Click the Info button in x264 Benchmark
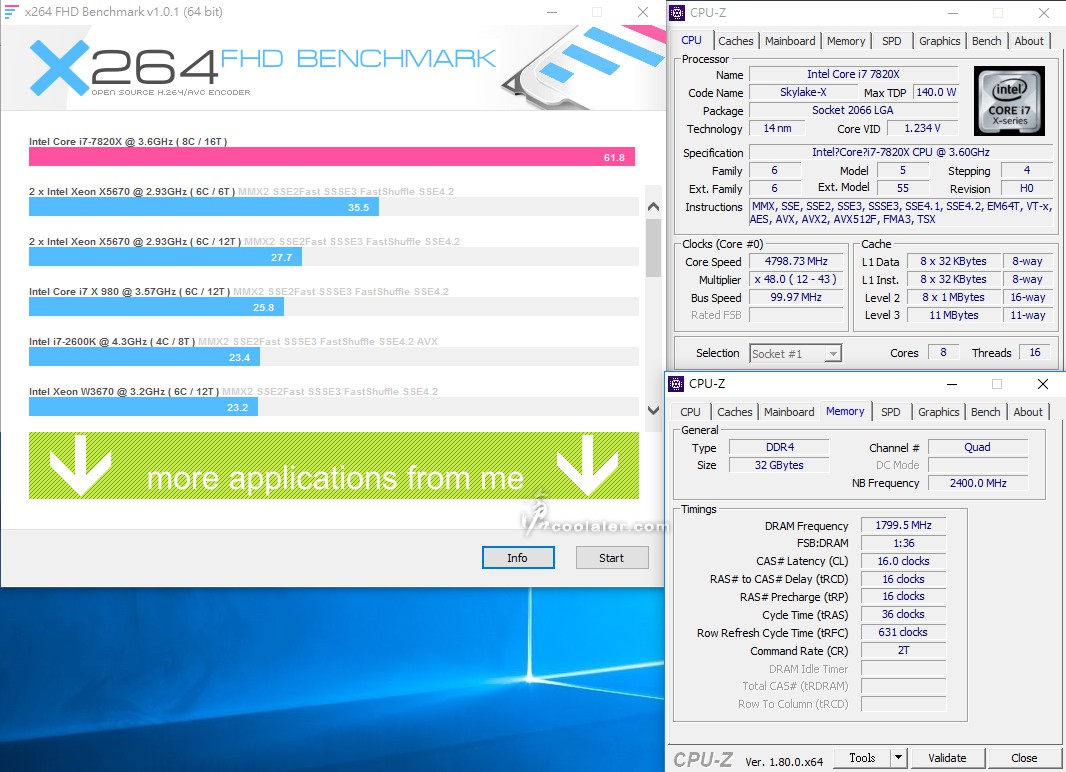Screen dimensions: 1066x772 [518, 558]
